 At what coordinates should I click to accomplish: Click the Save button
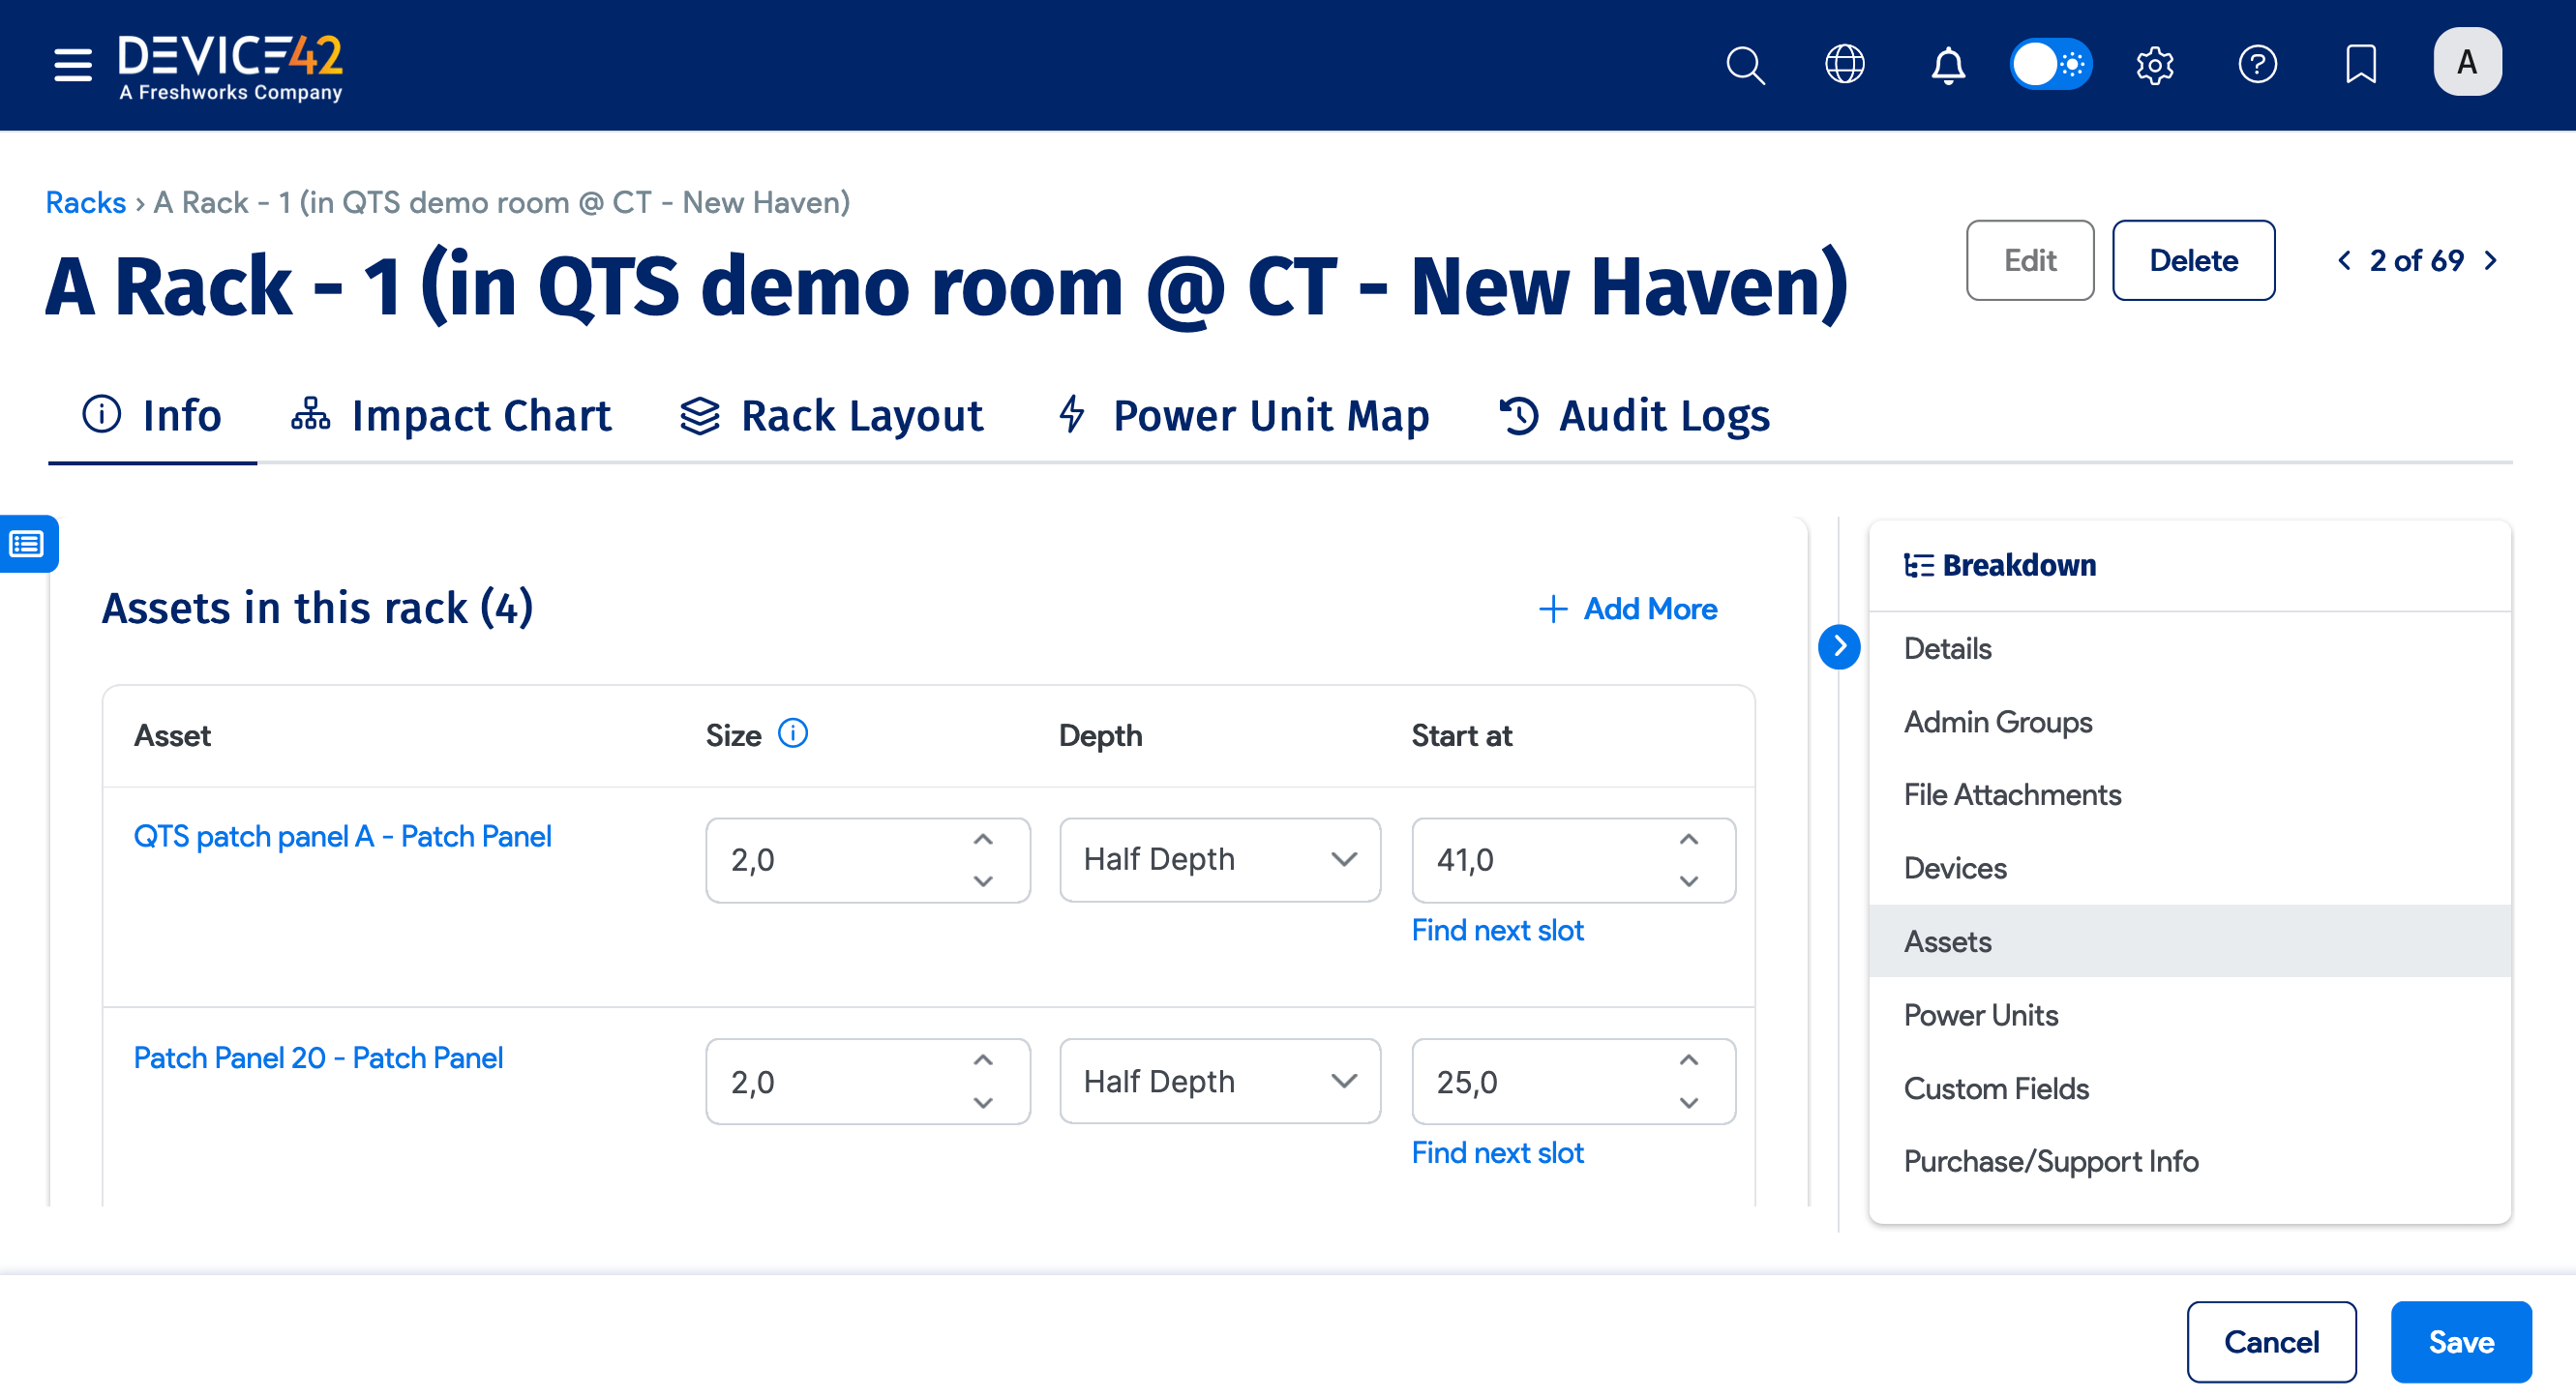pos(2460,1342)
